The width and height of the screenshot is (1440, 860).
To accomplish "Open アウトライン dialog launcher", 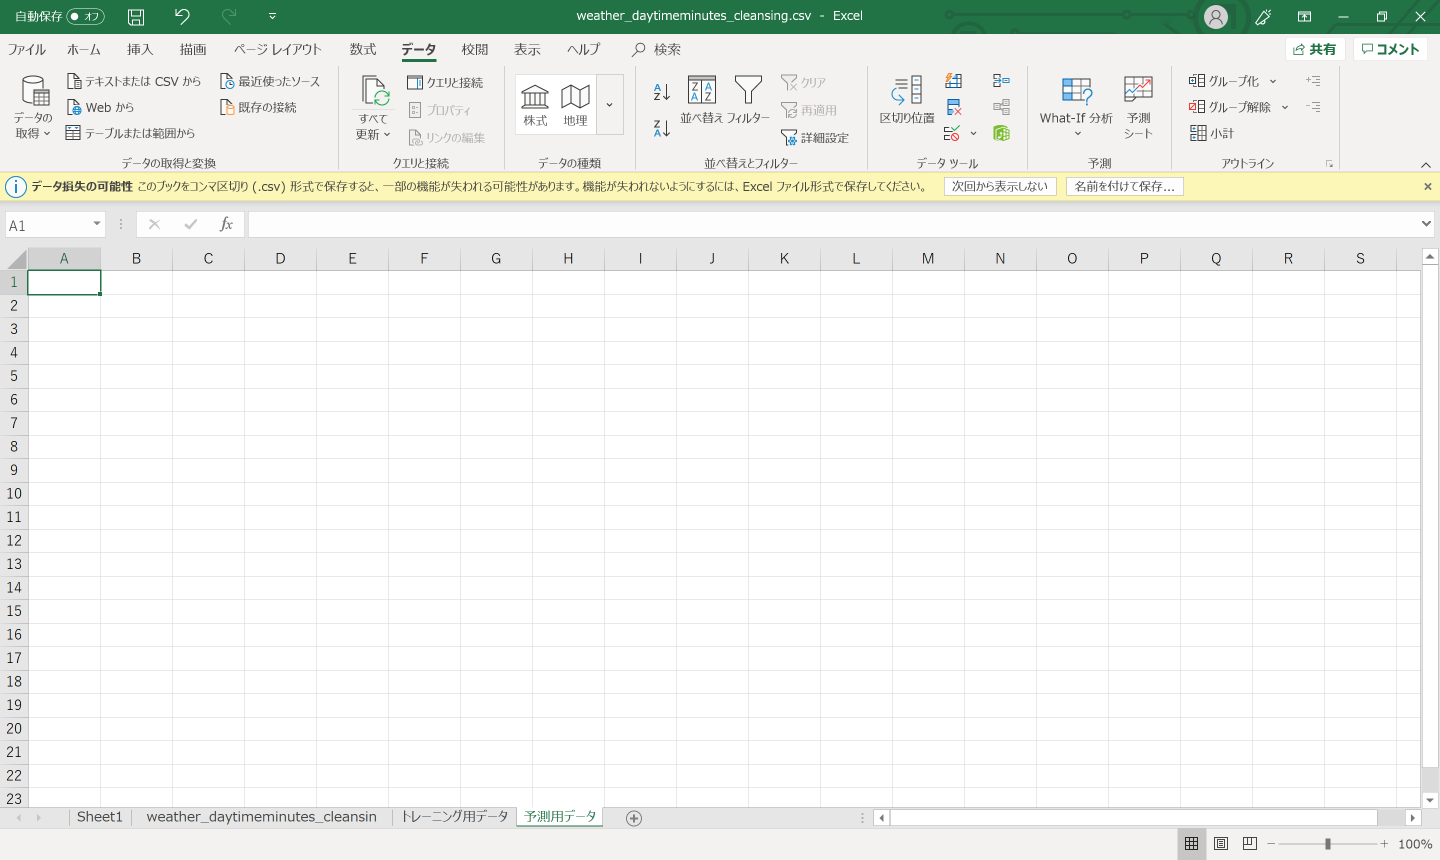I will 1329,164.
